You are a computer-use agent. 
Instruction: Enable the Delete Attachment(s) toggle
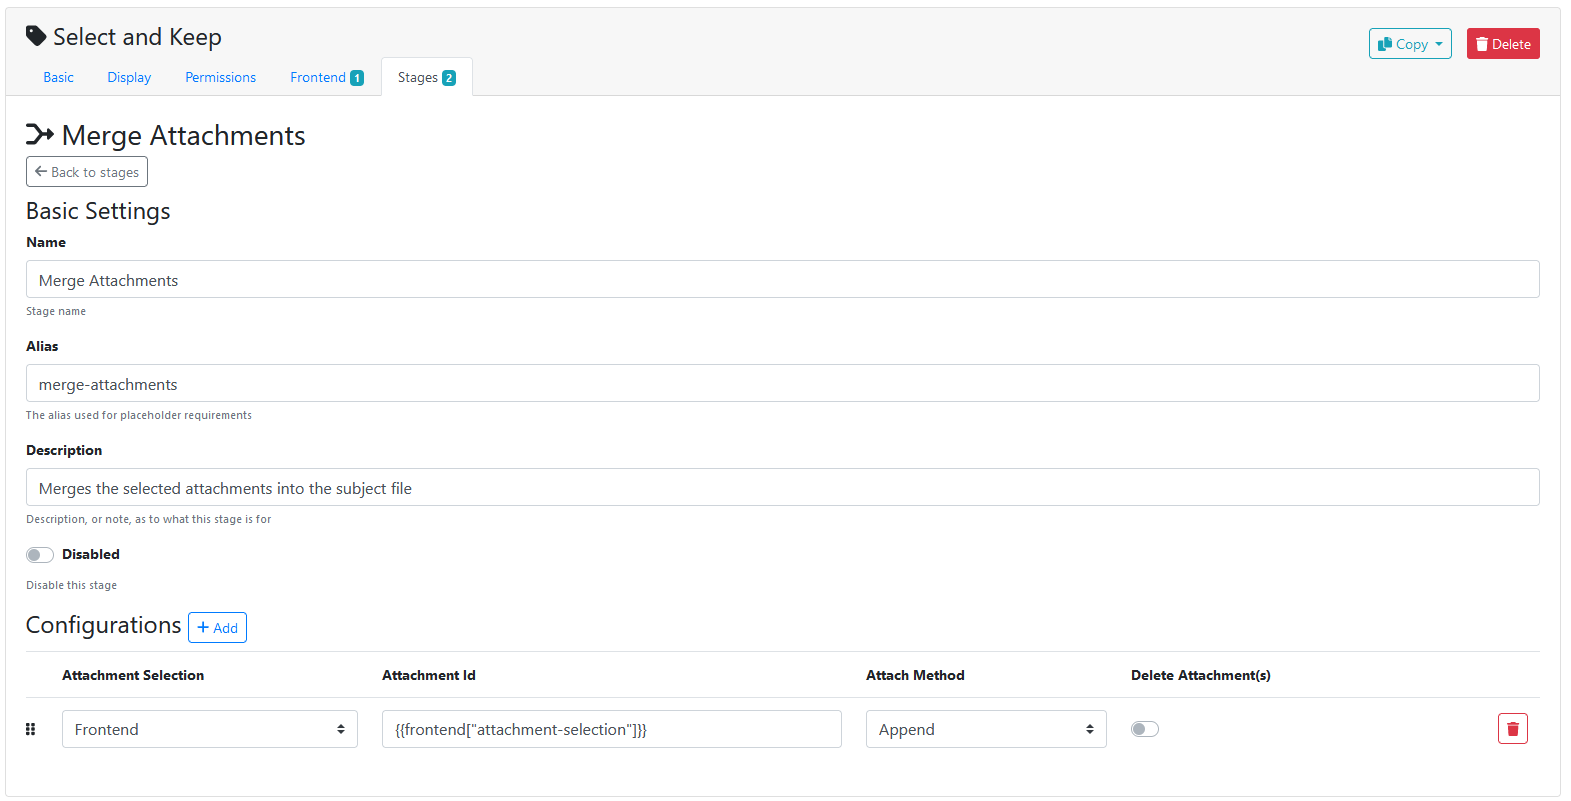point(1144,729)
